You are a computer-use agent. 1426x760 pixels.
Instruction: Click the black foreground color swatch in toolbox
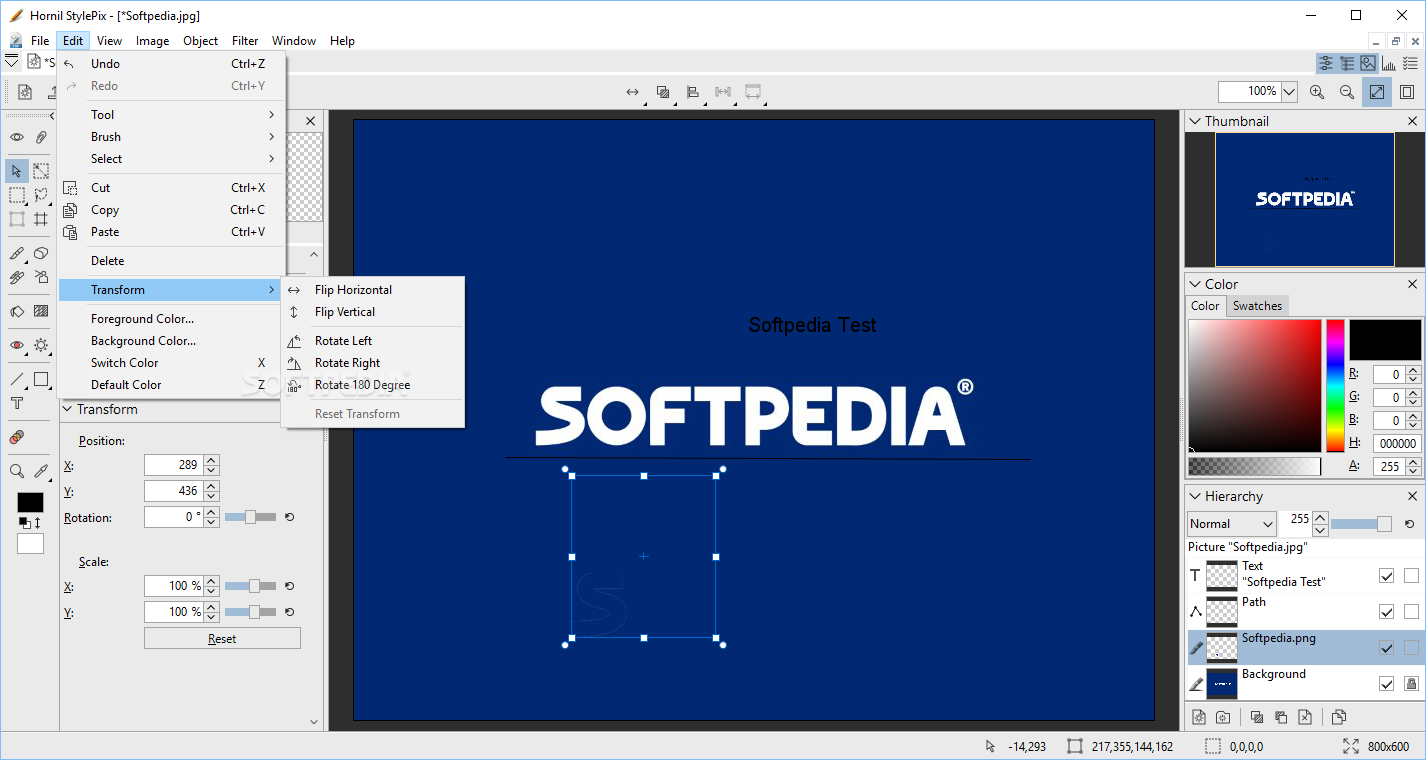(x=30, y=503)
